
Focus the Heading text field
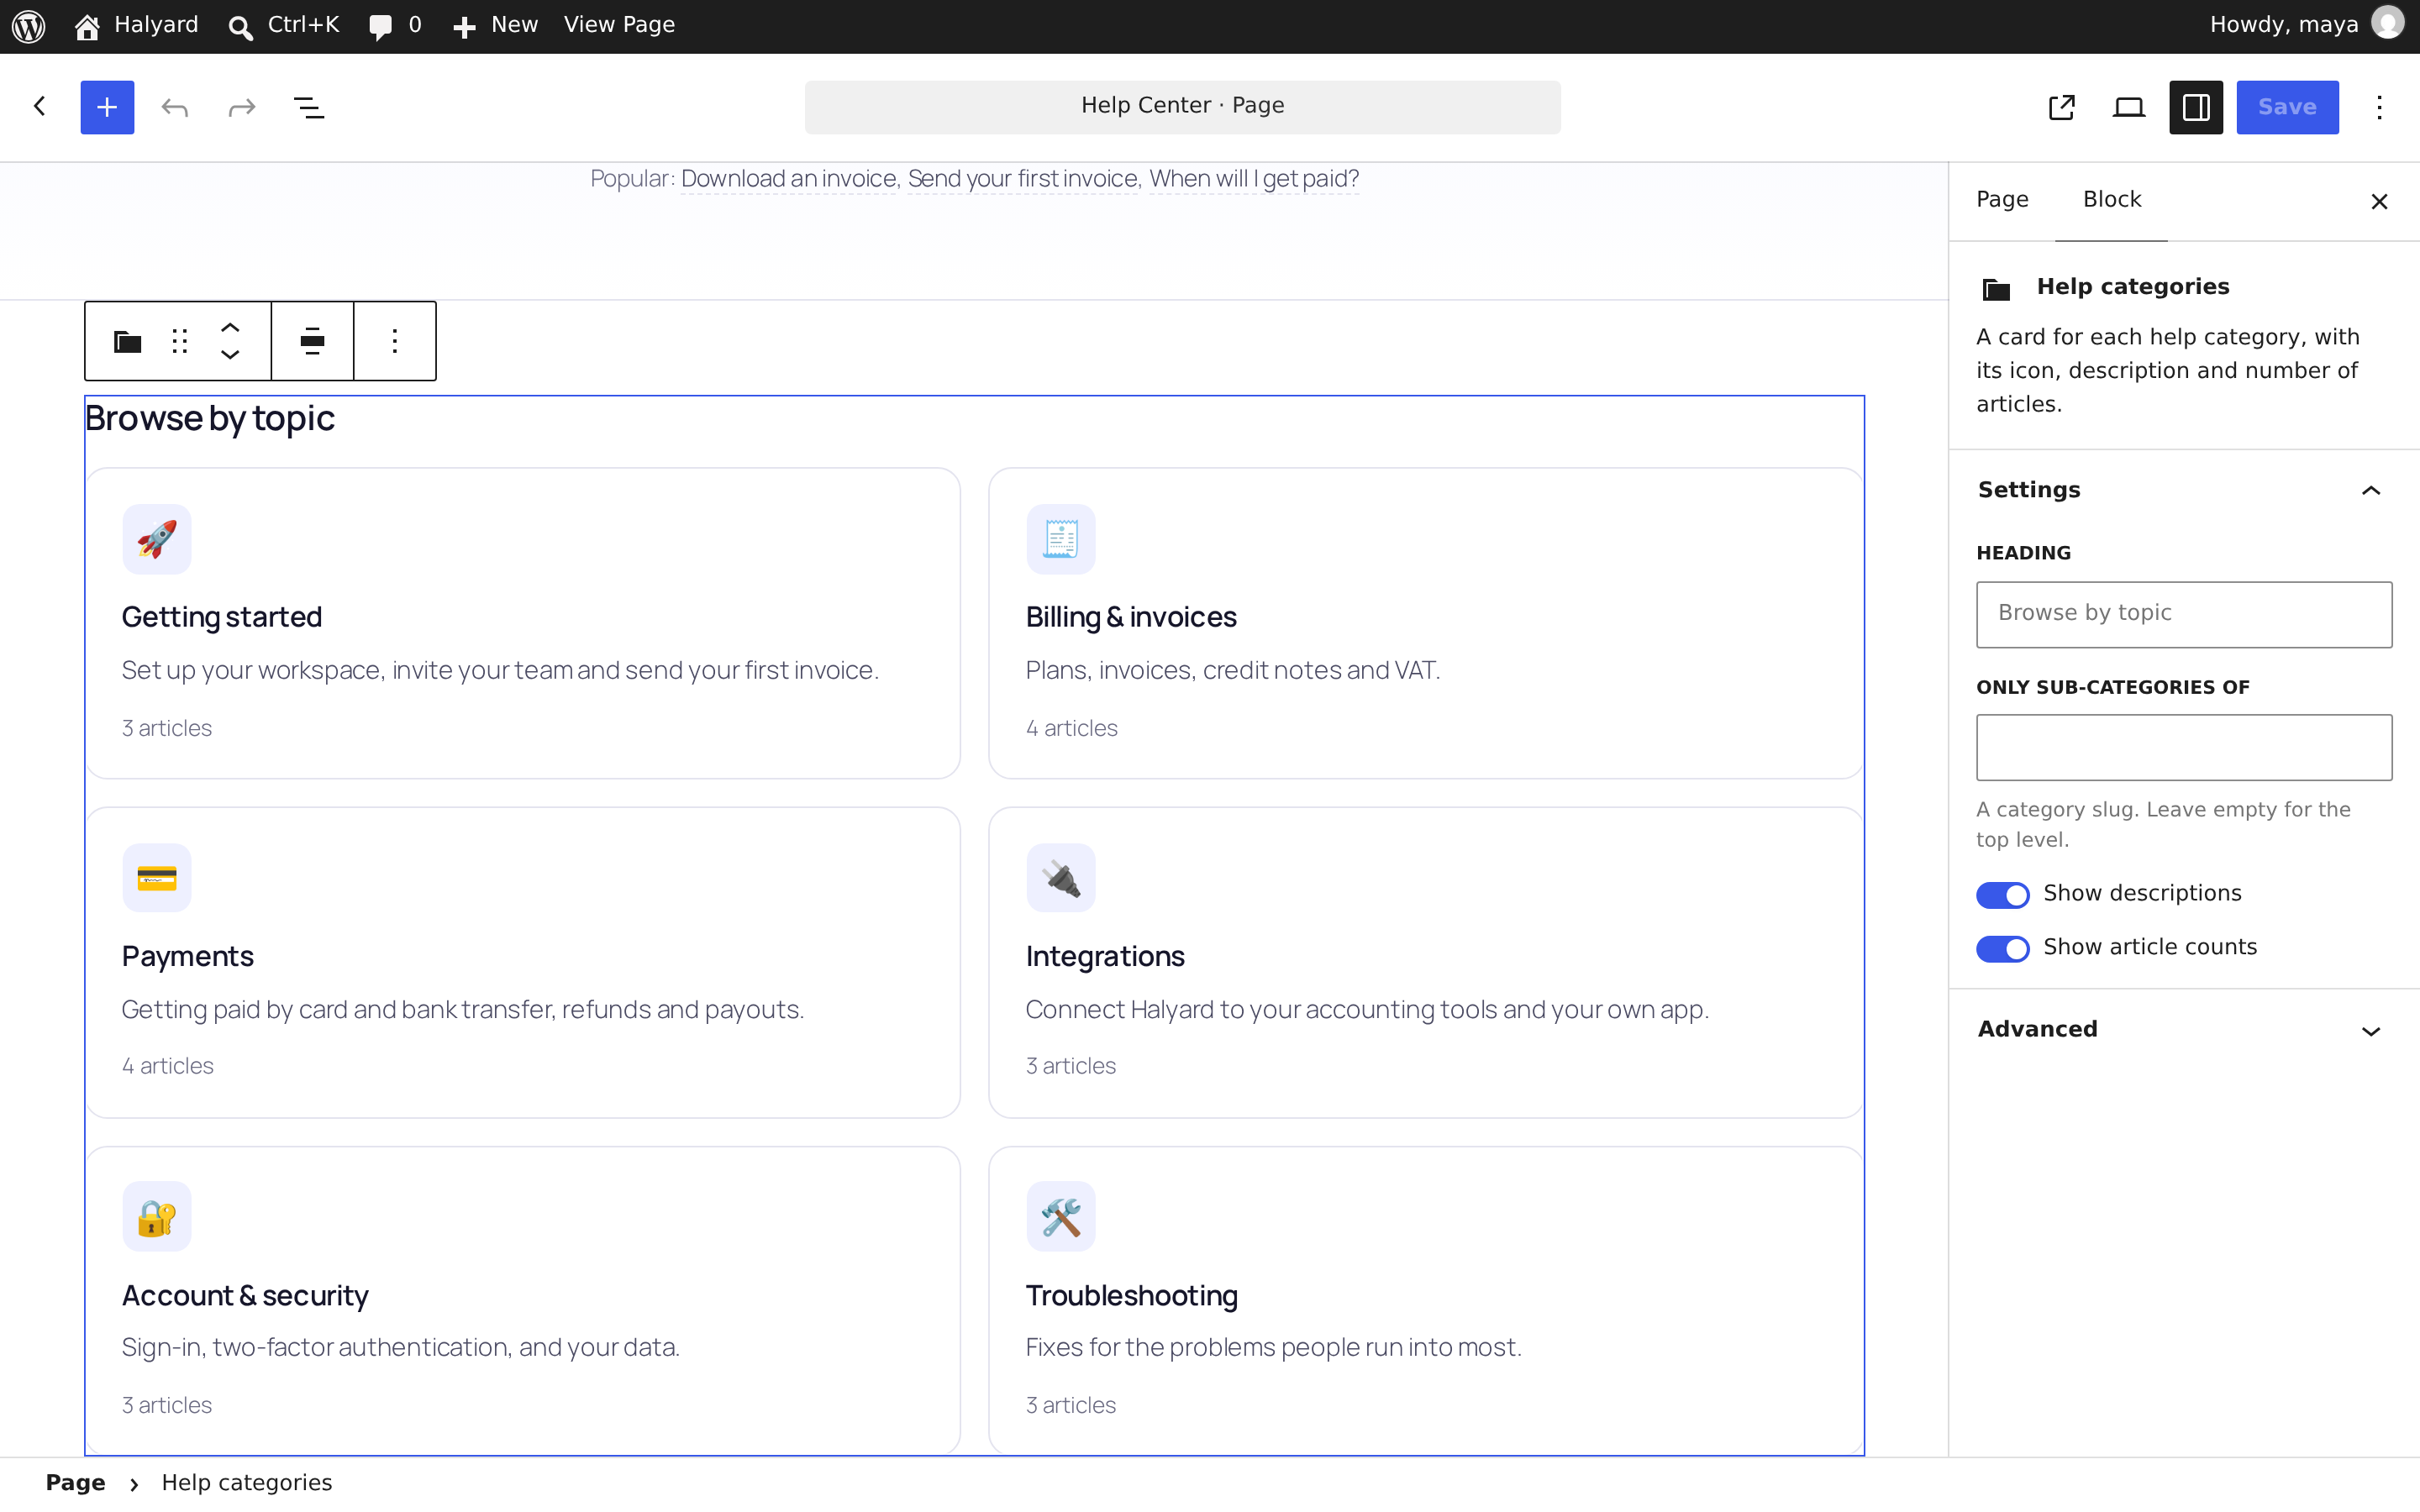pyautogui.click(x=2184, y=614)
